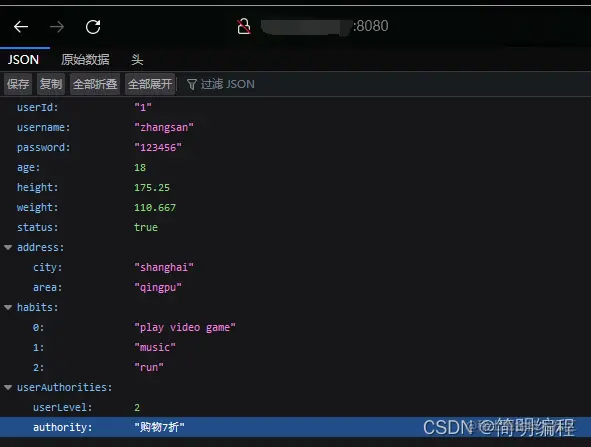Select the highlighted authority key

pos(63,427)
